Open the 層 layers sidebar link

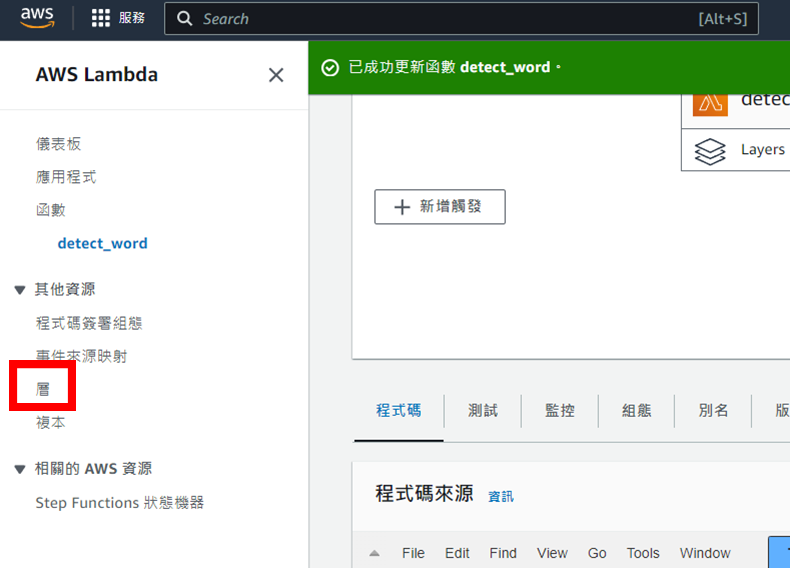tap(43, 389)
